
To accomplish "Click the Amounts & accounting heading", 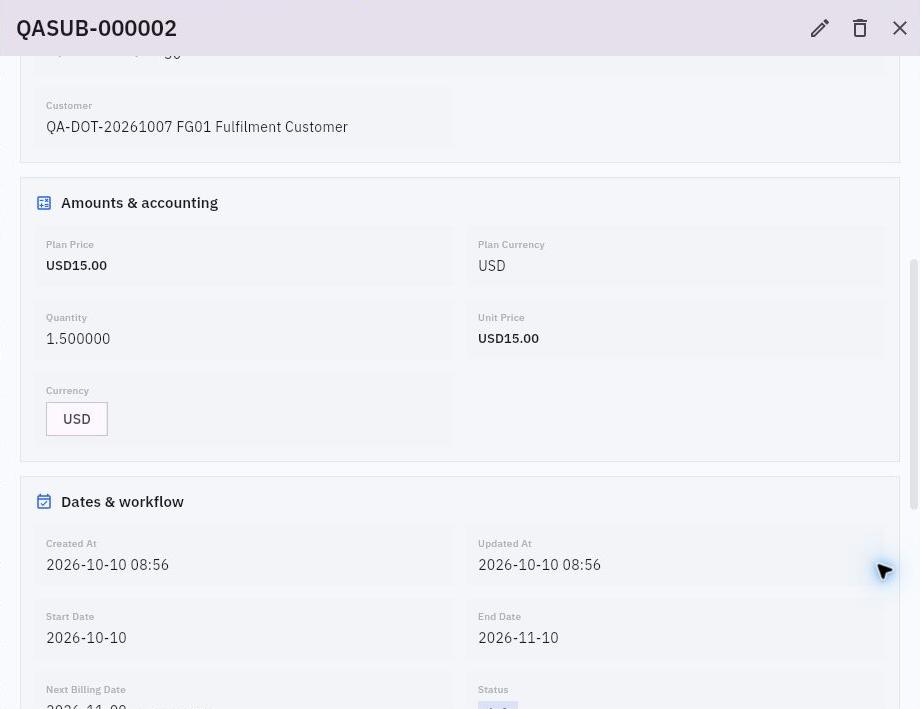I will [140, 203].
